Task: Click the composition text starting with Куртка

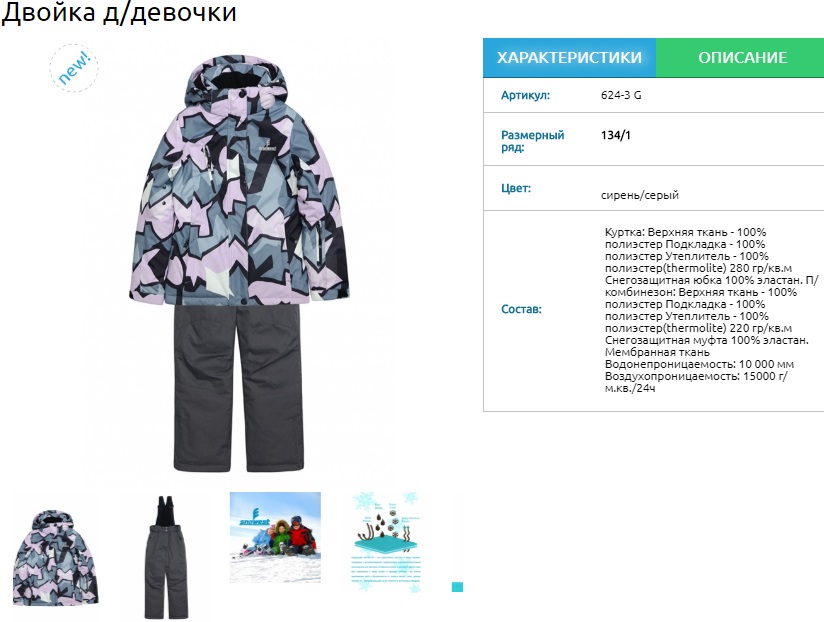Action: click(x=712, y=310)
